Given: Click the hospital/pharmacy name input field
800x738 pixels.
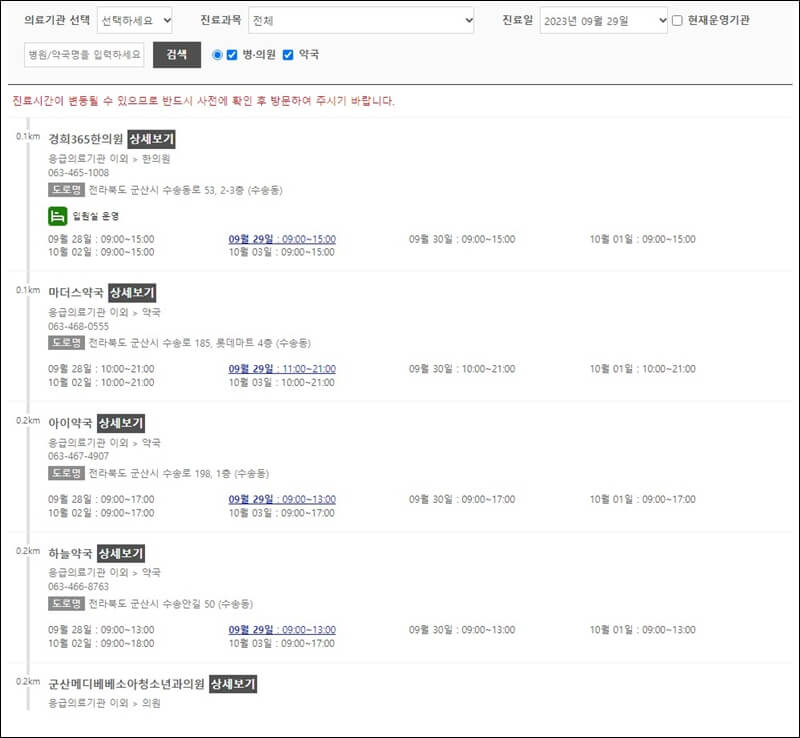Looking at the screenshot, I should pyautogui.click(x=84, y=55).
